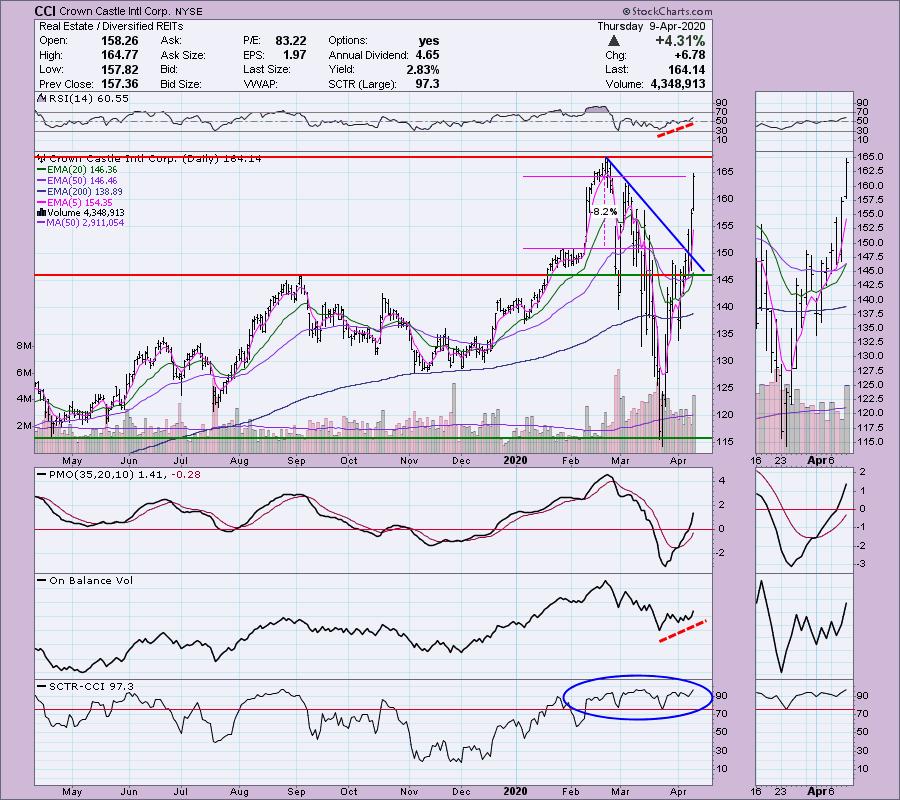Click the High value 164.77
This screenshot has width=900, height=800.
click(119, 55)
